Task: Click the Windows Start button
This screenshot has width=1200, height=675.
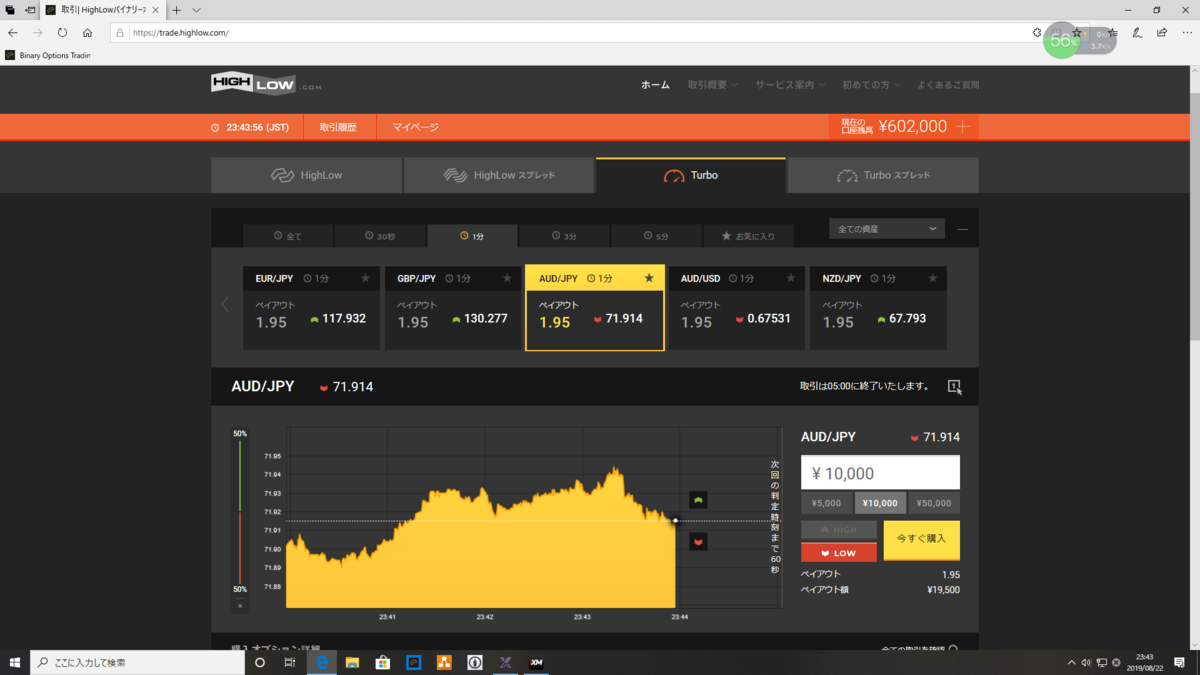Action: [x=15, y=662]
